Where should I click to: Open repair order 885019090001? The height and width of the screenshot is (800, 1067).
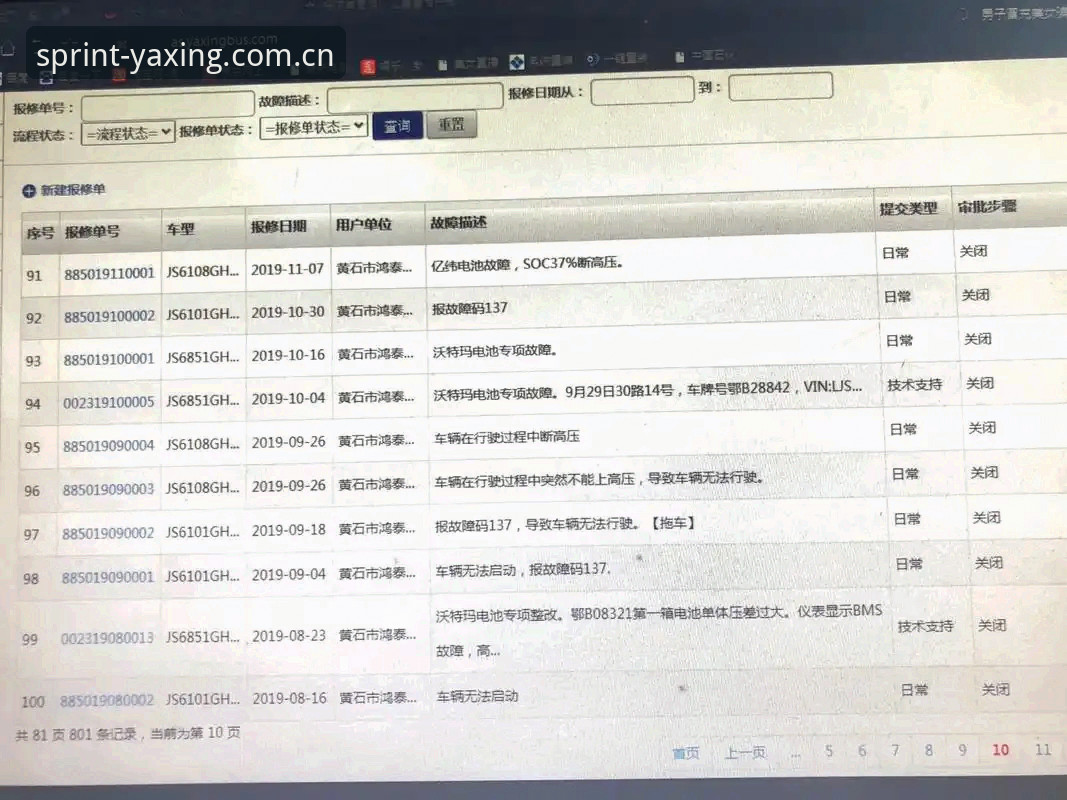pyautogui.click(x=107, y=577)
